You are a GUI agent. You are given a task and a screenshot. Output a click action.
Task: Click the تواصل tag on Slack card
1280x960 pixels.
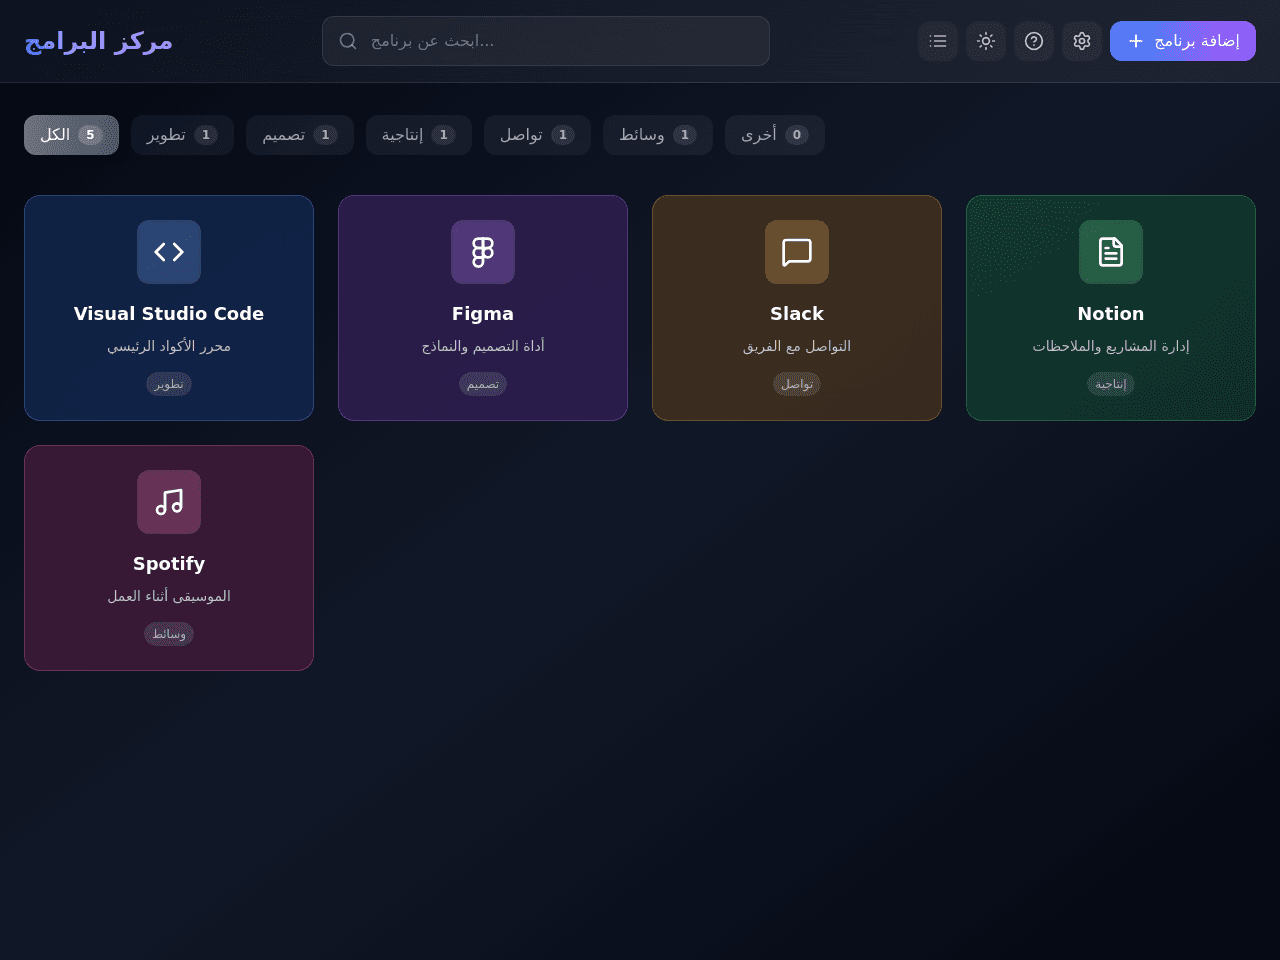(797, 384)
